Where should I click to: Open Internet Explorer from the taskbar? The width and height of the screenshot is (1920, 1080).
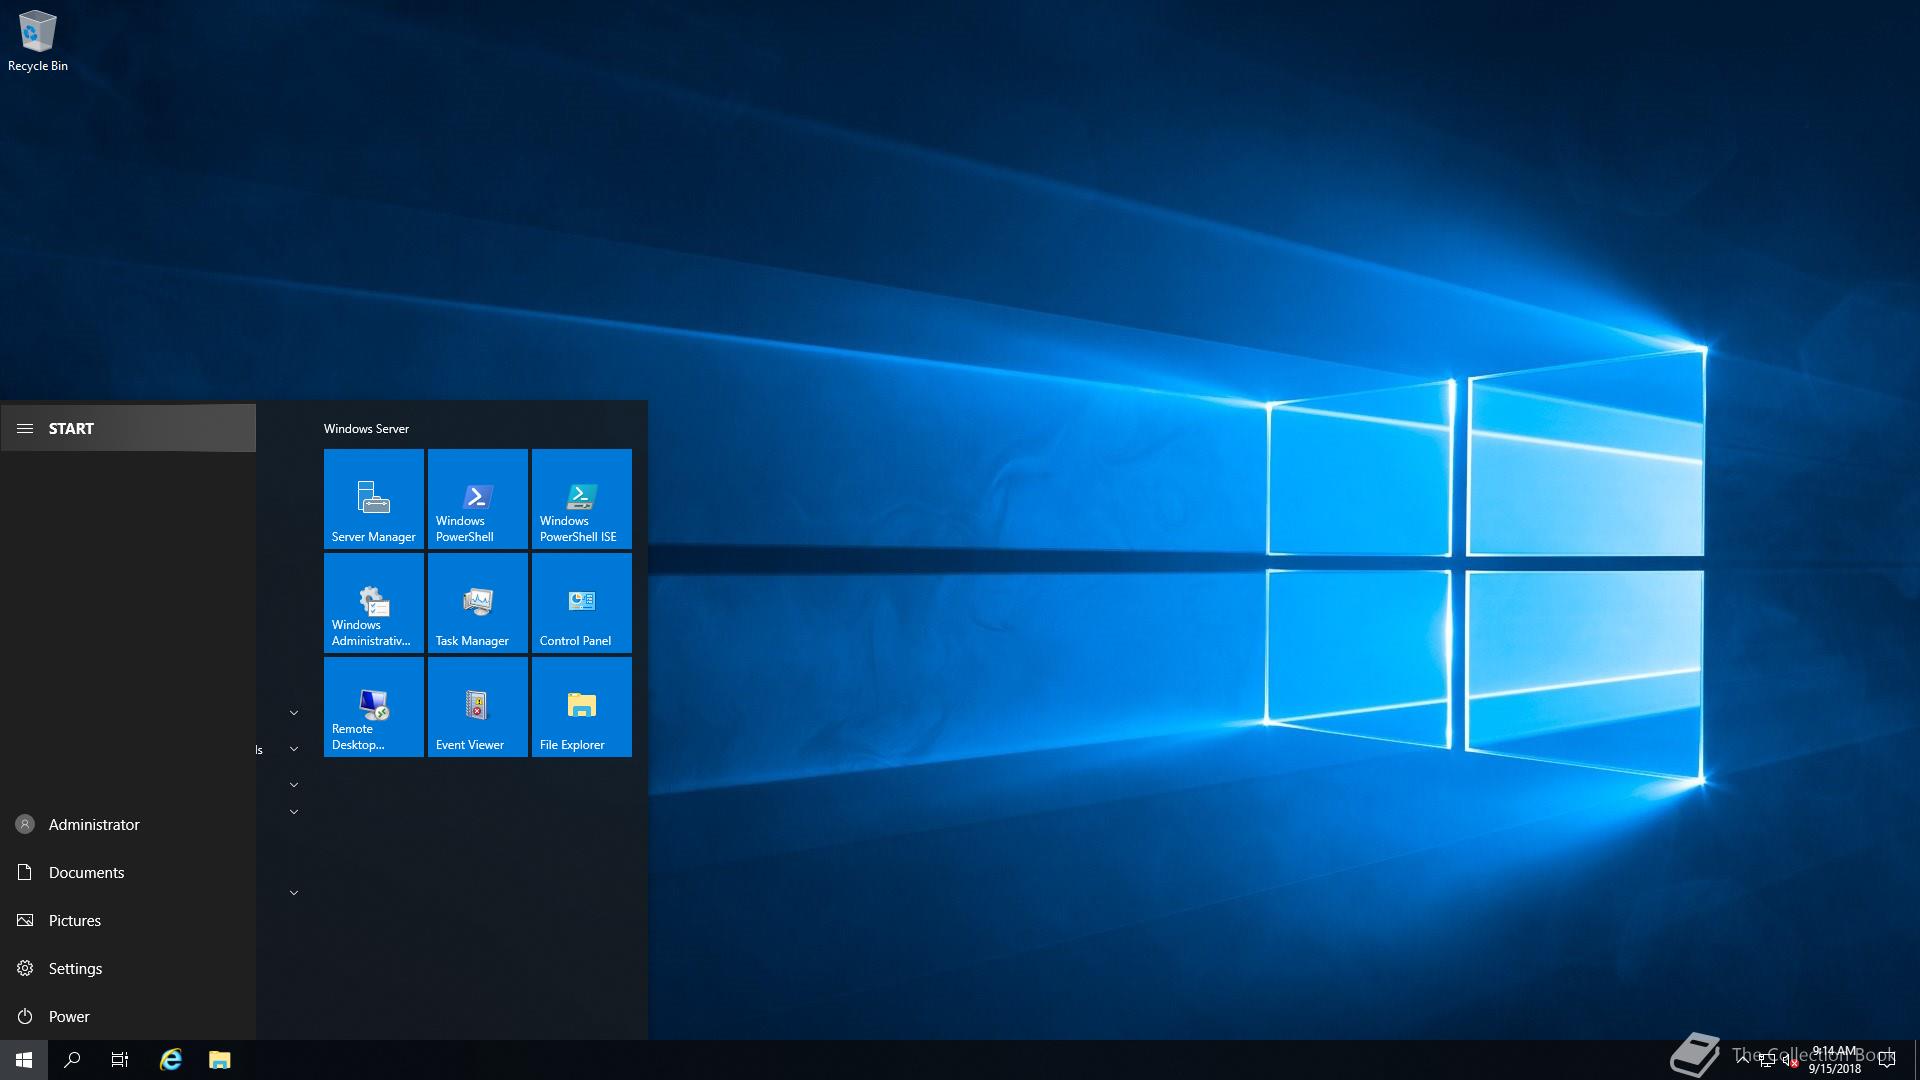[x=171, y=1060]
